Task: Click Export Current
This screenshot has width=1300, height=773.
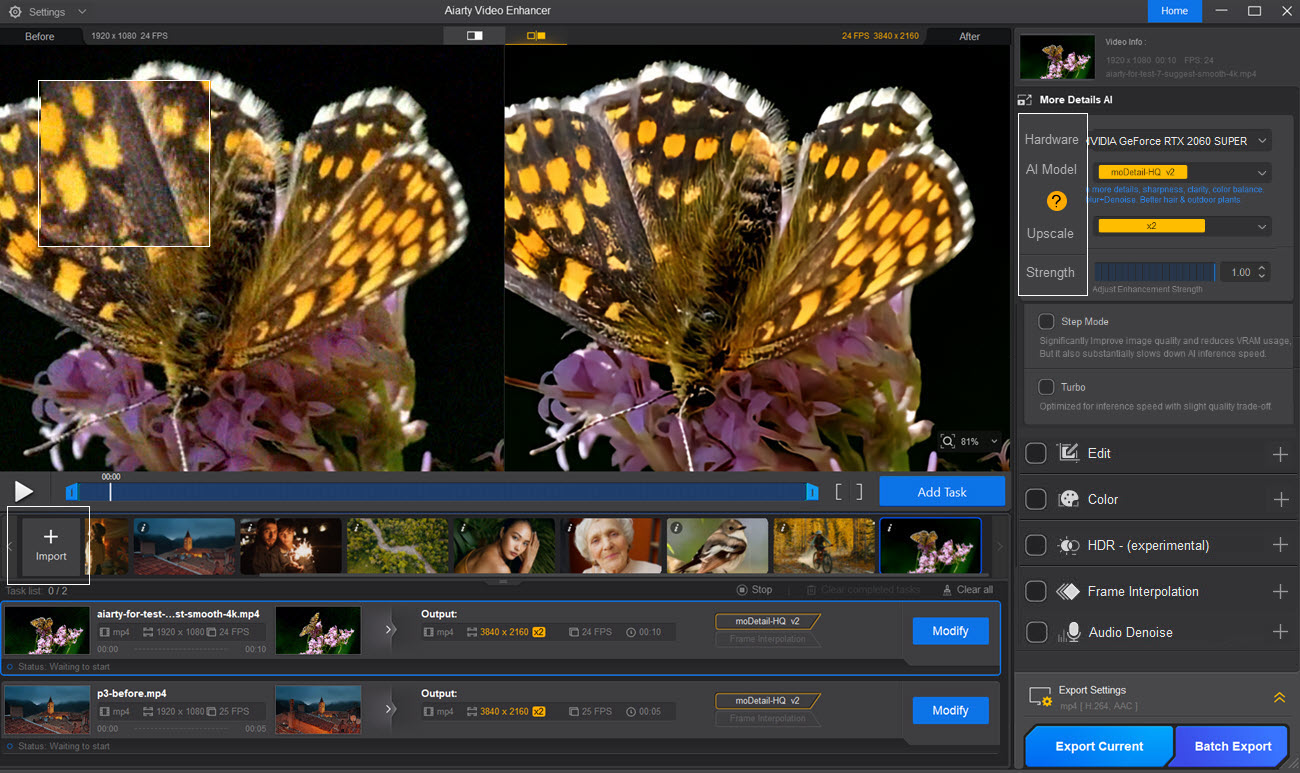Action: [1098, 746]
